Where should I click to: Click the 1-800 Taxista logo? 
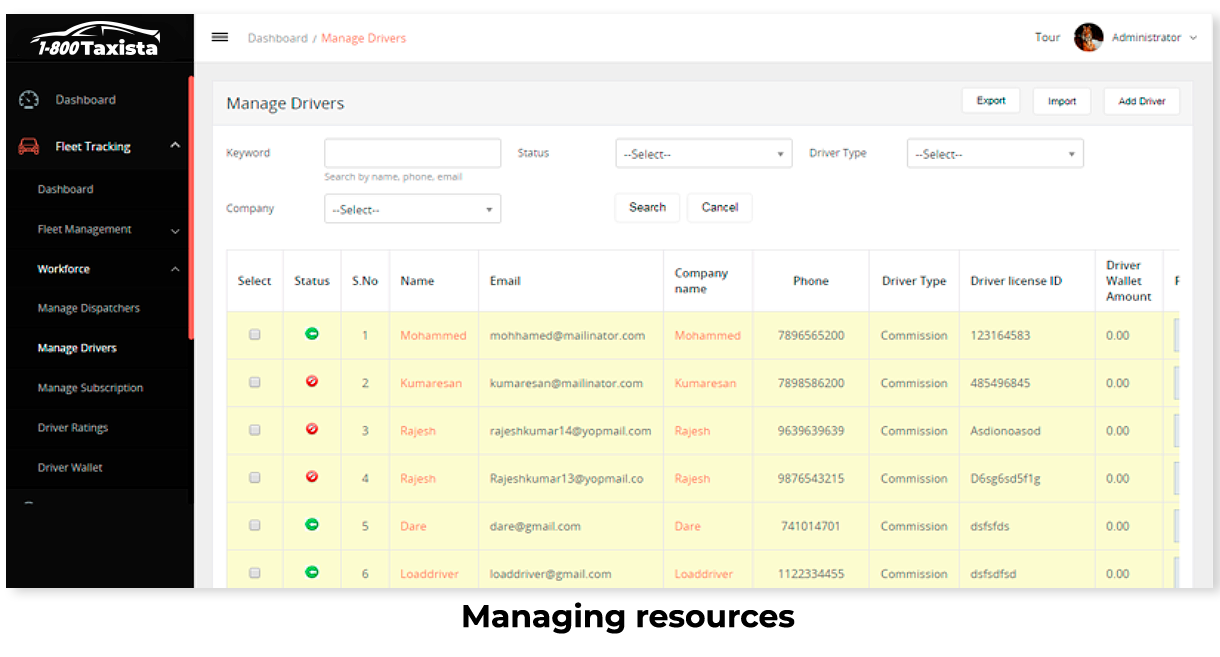95,40
